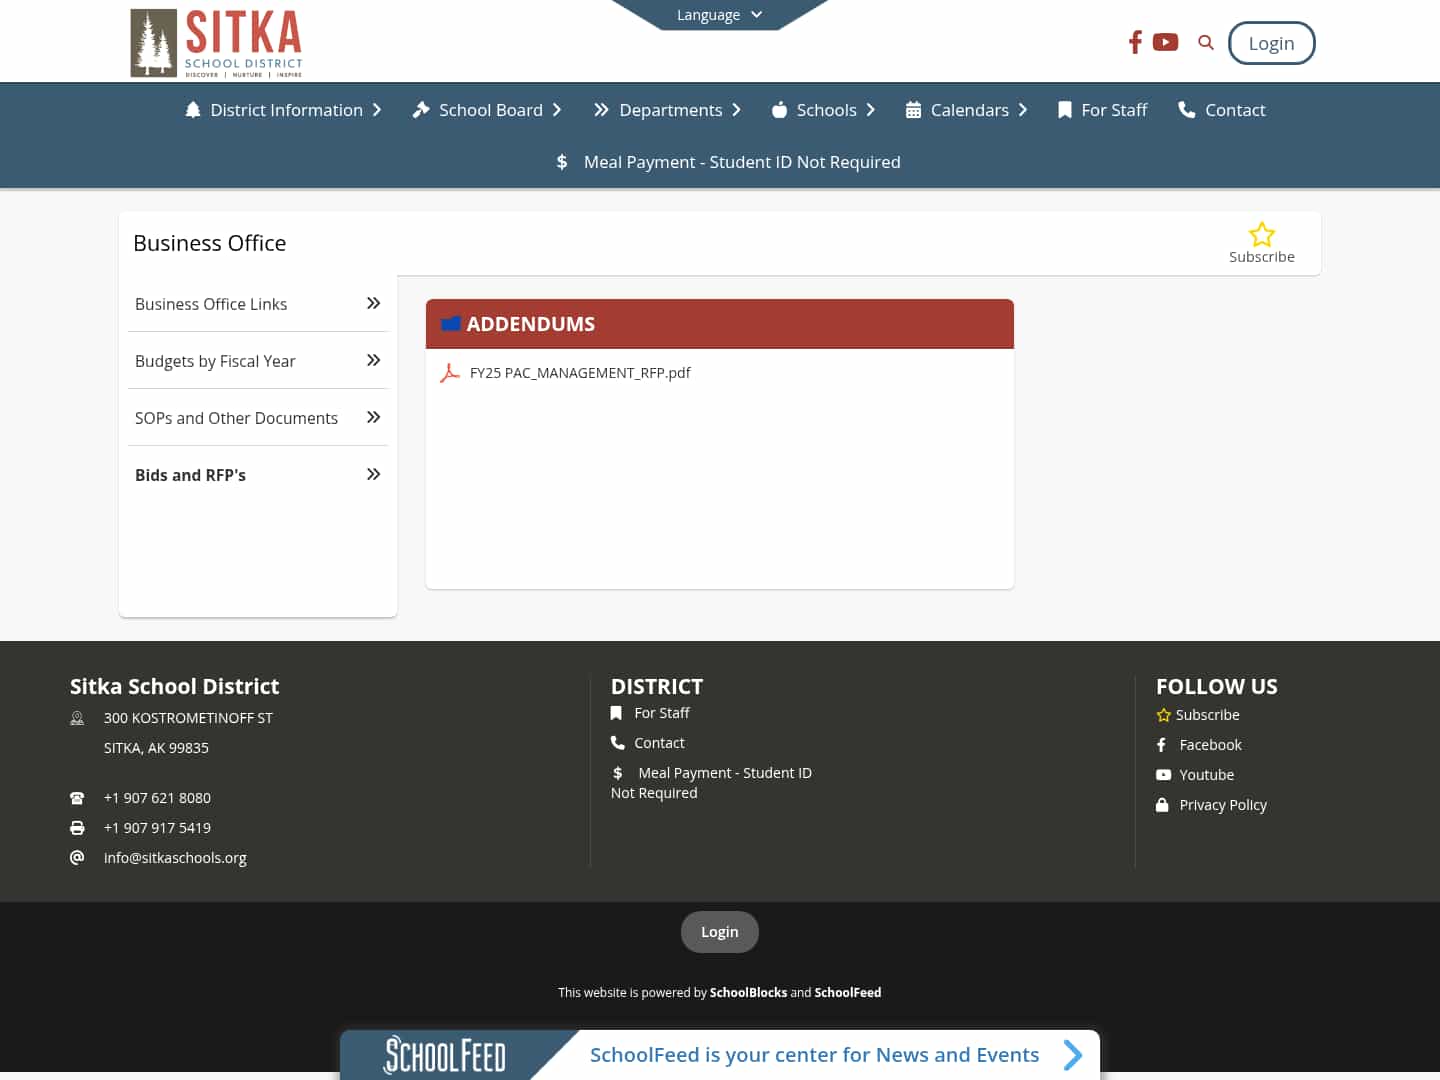Viewport: 1440px width, 1080px height.
Task: Click the dollar icon for Meal Payment
Action: (562, 161)
